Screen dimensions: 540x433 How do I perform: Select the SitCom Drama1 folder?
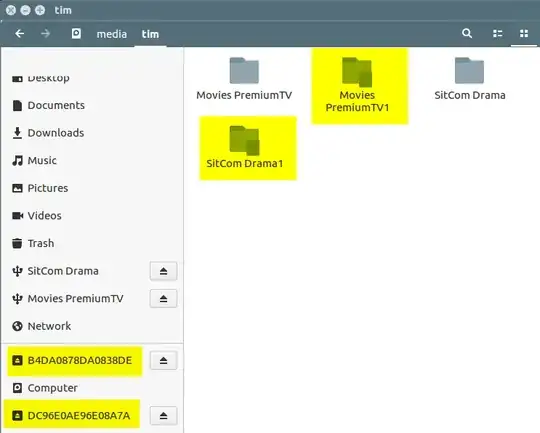(245, 148)
